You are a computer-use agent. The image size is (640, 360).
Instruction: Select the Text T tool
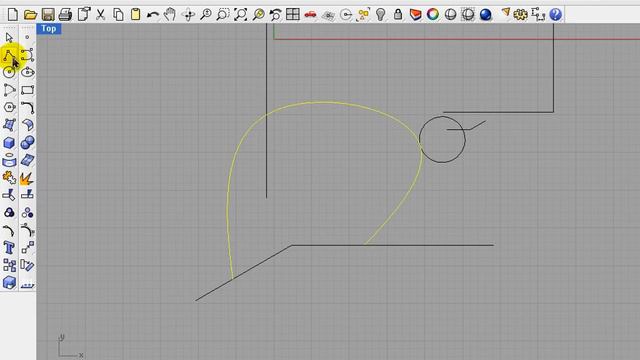click(x=9, y=248)
